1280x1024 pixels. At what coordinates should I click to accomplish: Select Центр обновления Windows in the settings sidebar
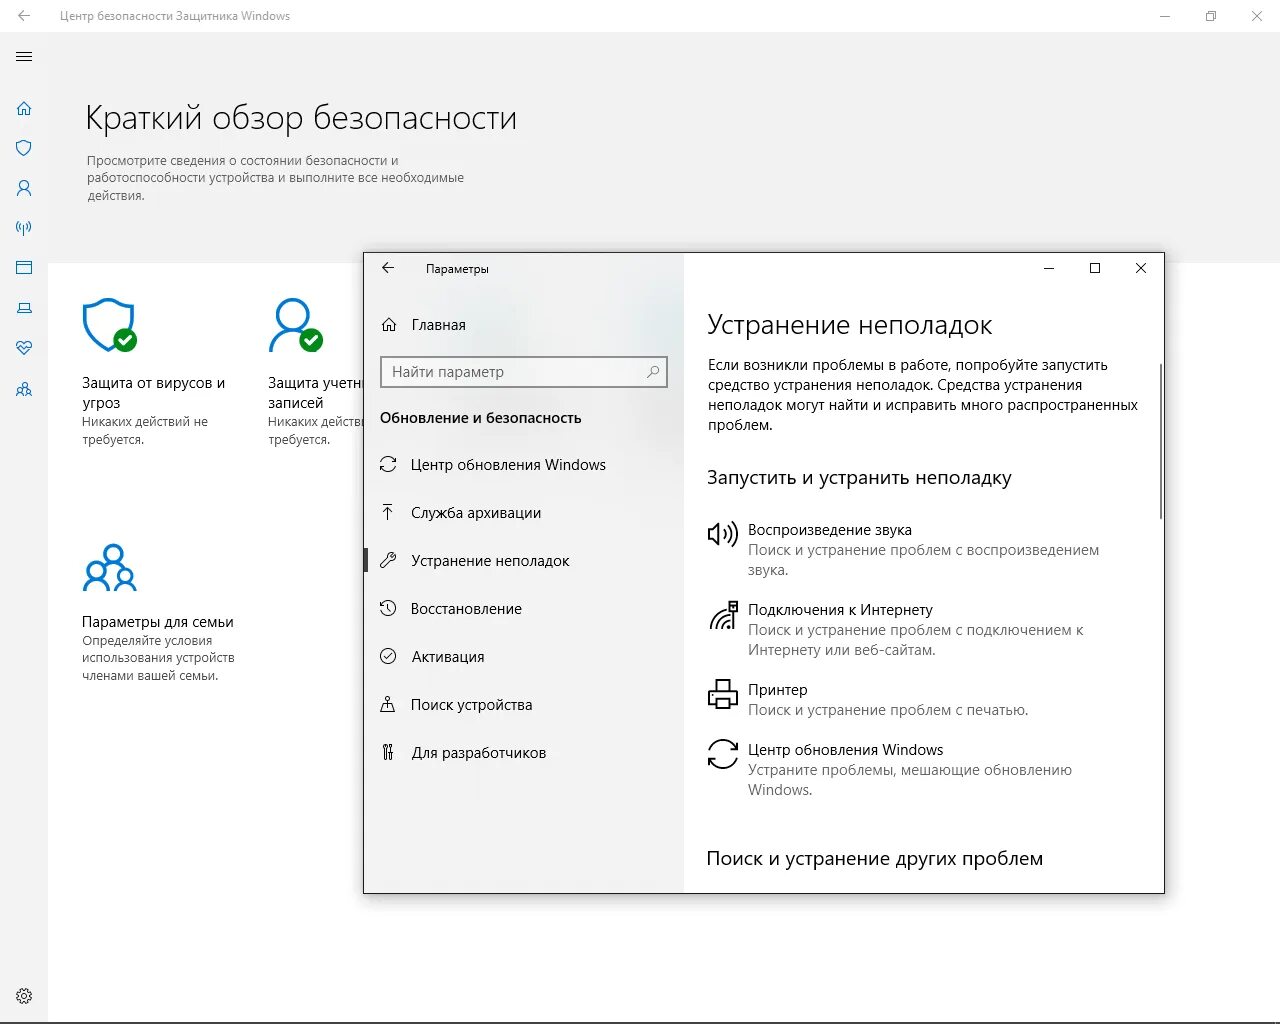pyautogui.click(x=524, y=465)
